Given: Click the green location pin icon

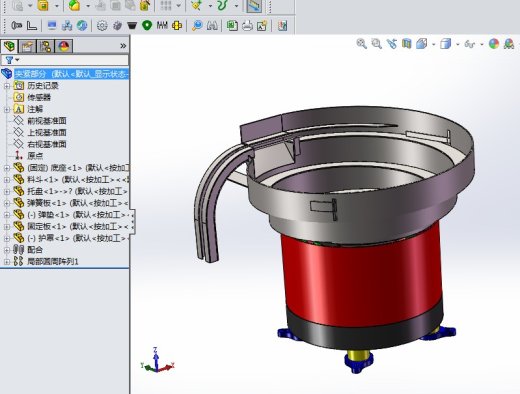Looking at the screenshot, I should pyautogui.click(x=147, y=25).
